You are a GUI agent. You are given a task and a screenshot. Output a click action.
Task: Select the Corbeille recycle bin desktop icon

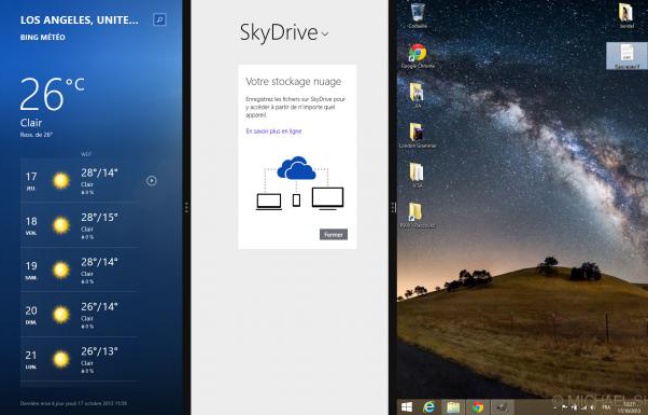click(417, 14)
